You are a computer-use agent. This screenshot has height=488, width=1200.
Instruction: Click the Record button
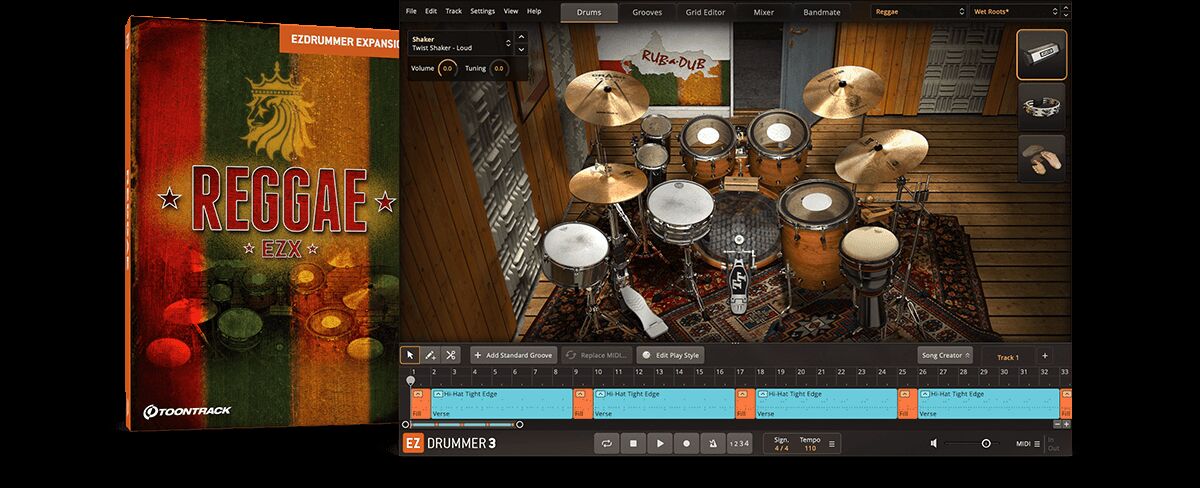coord(686,443)
